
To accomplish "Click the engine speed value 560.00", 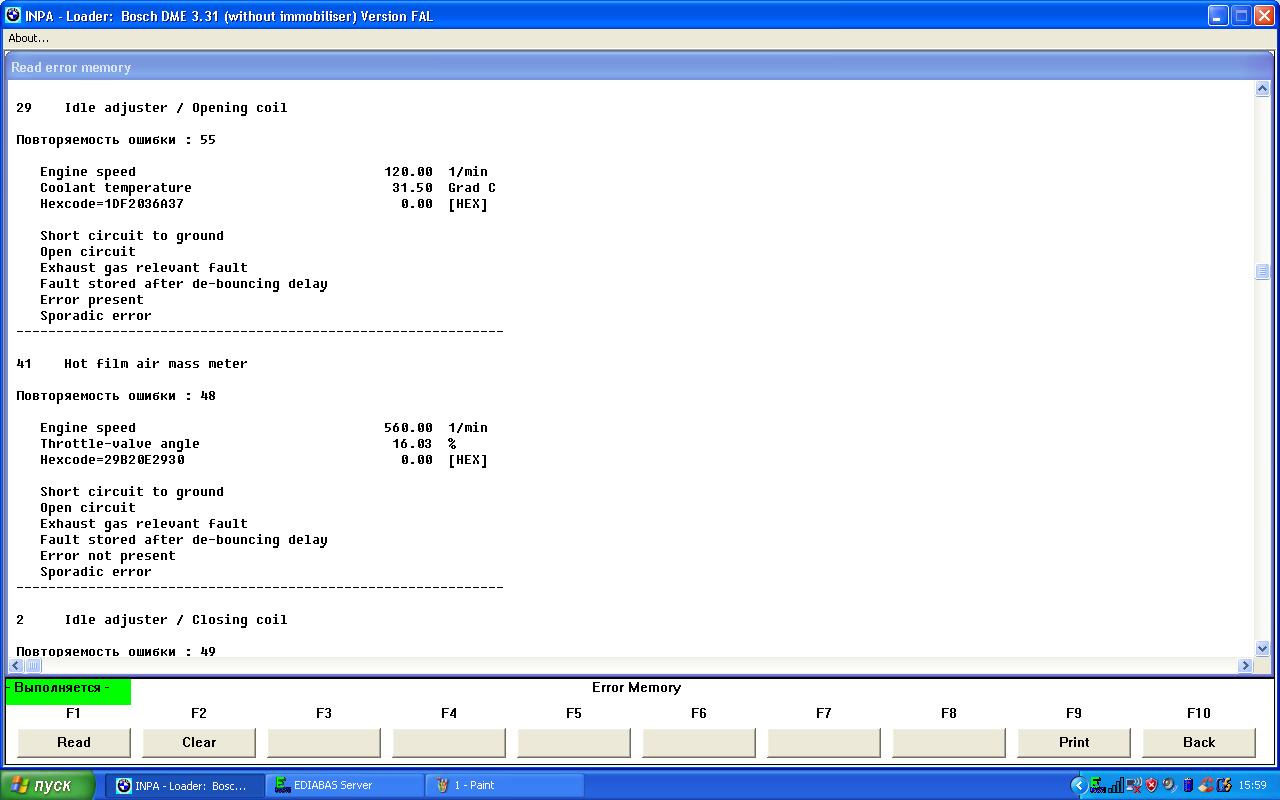I will (x=408, y=428).
